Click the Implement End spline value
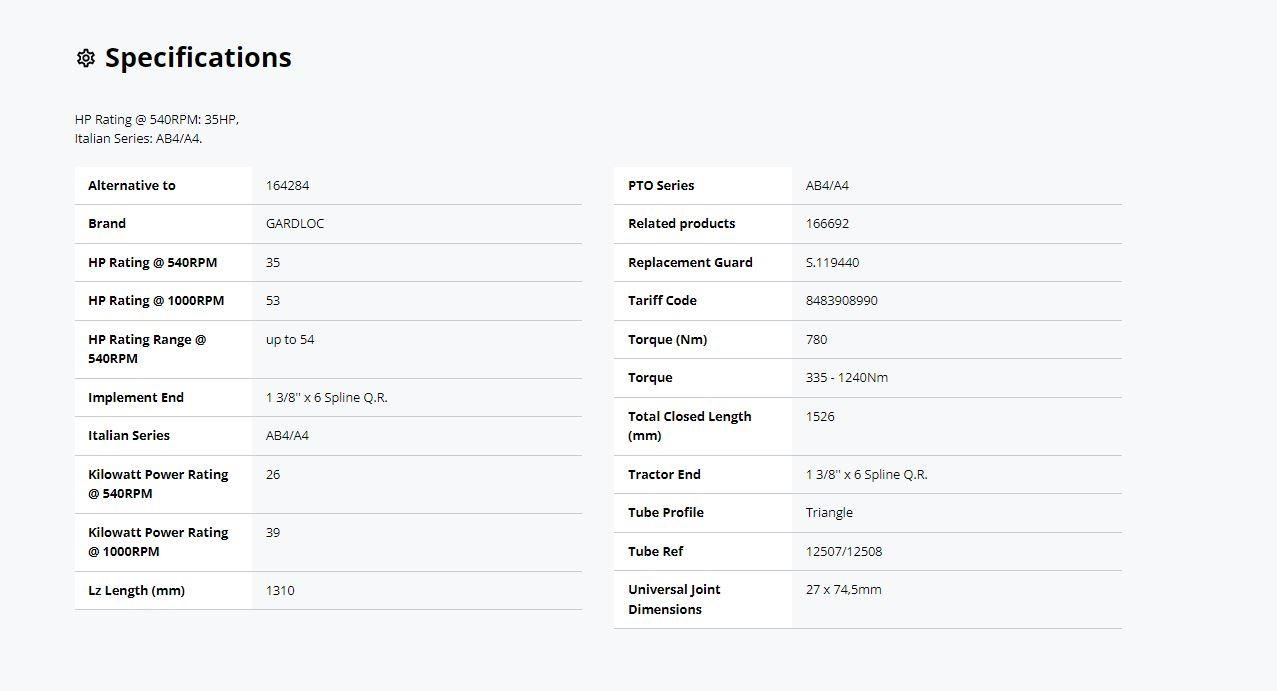This screenshot has height=691, width=1277. 326,398
